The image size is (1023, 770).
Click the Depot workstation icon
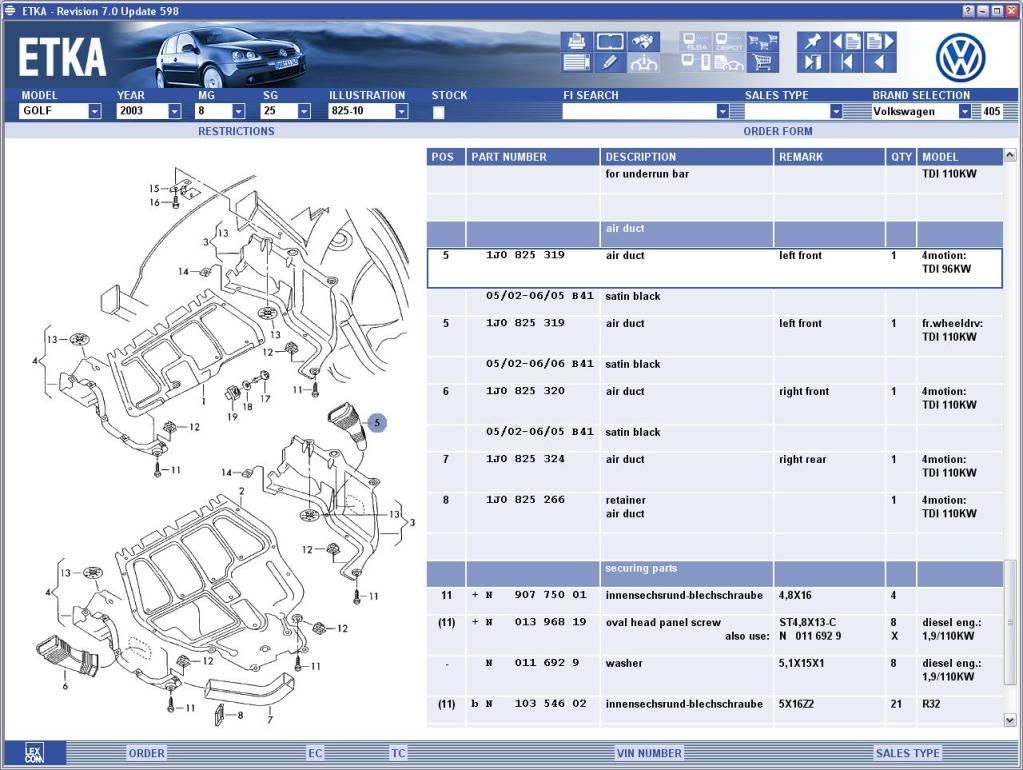click(729, 42)
